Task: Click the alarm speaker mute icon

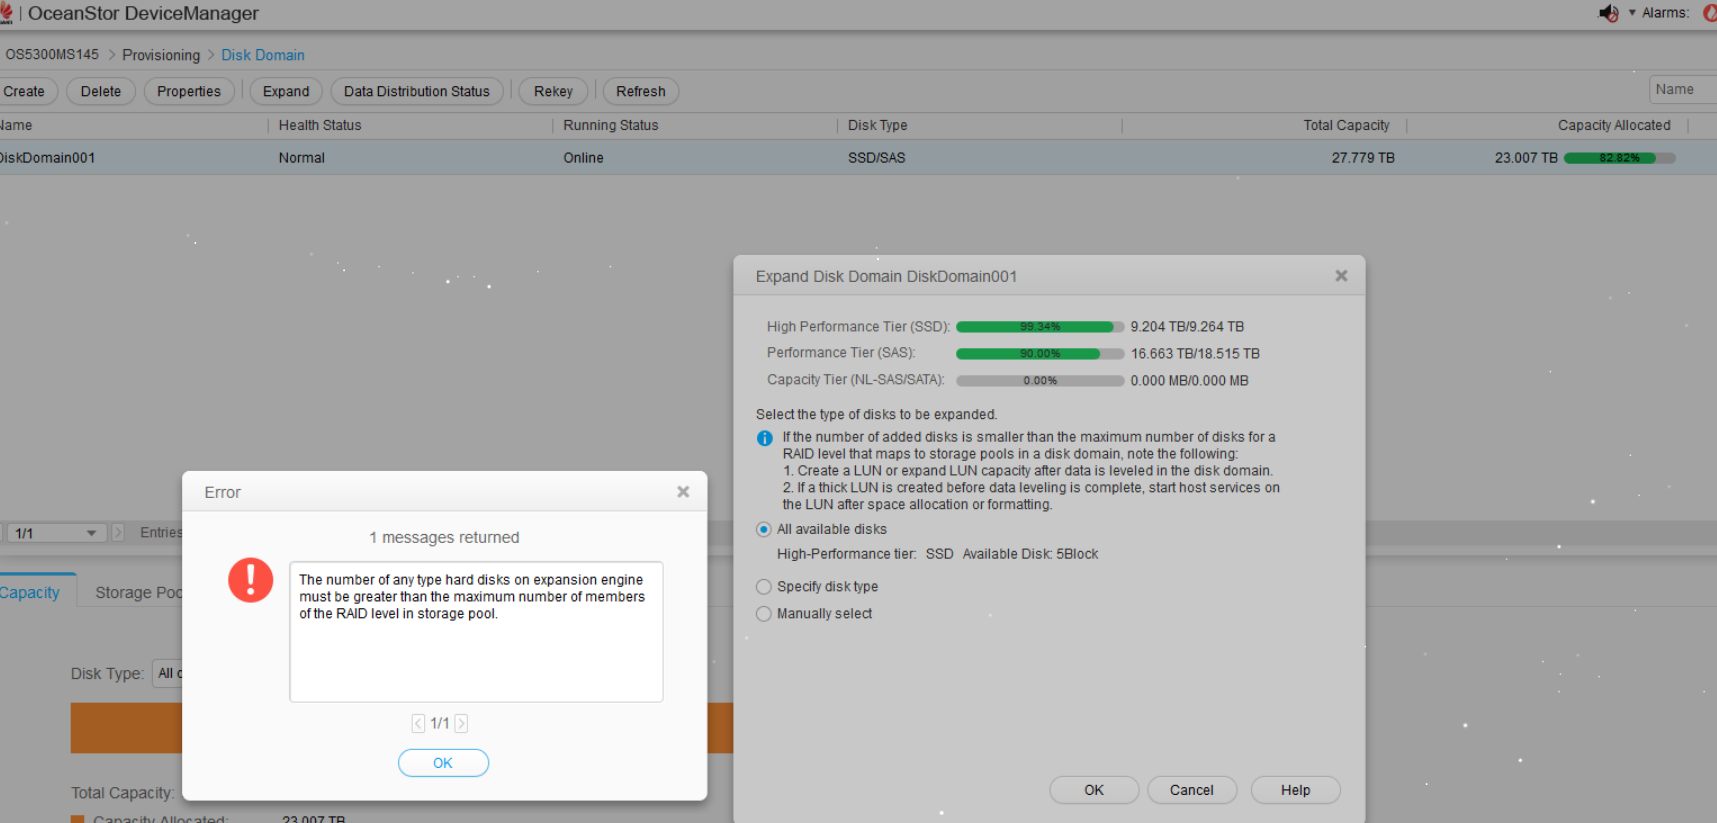Action: click(x=1608, y=13)
